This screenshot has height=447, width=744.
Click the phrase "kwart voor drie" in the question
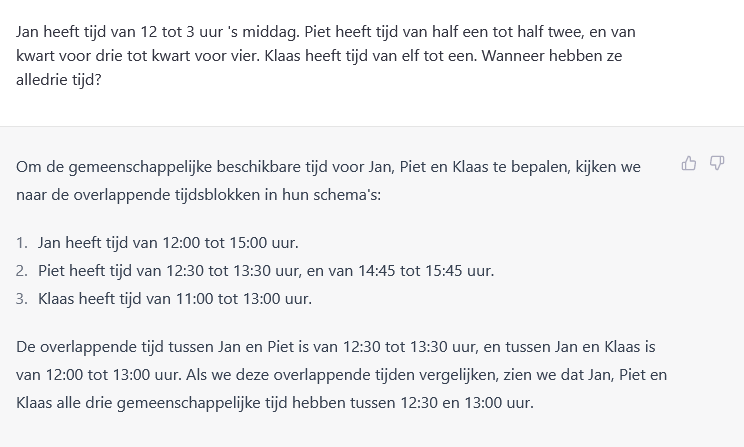pos(70,56)
